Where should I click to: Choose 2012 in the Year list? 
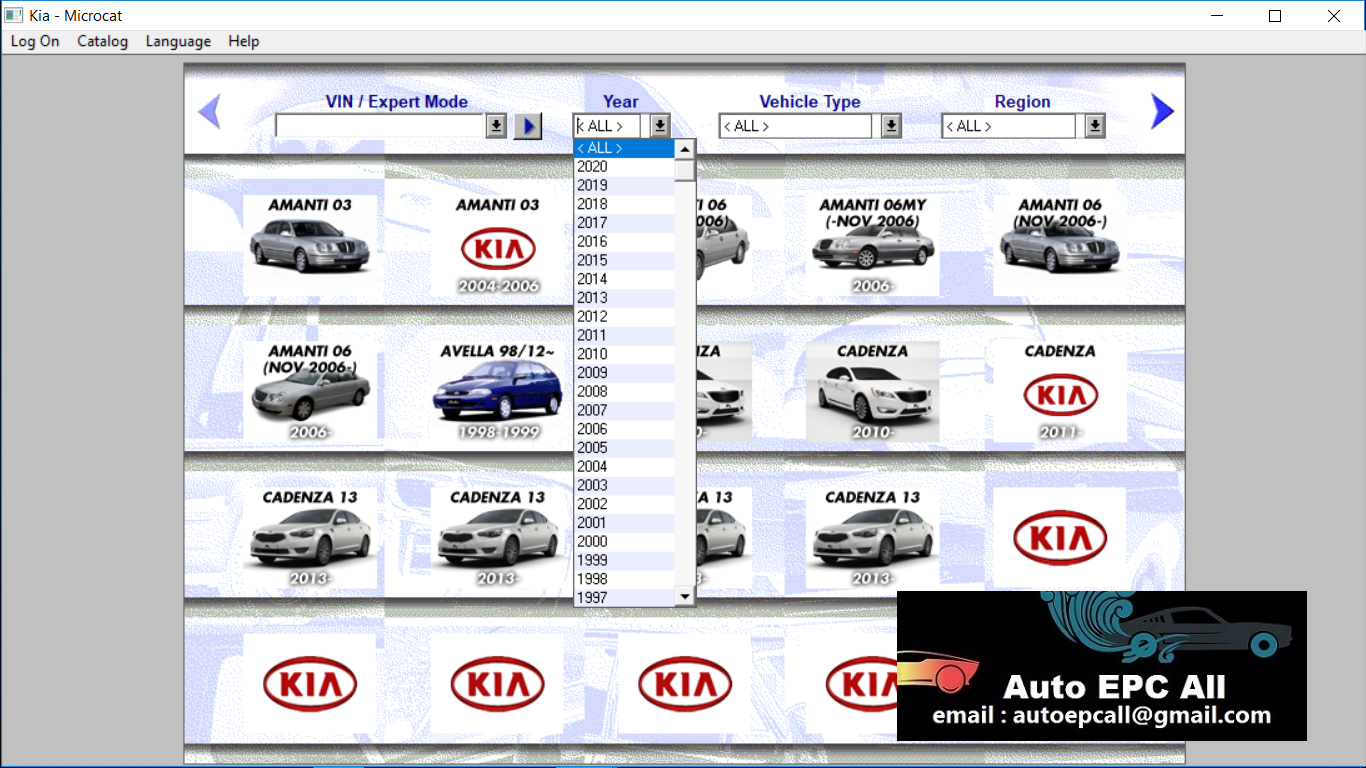(x=624, y=317)
